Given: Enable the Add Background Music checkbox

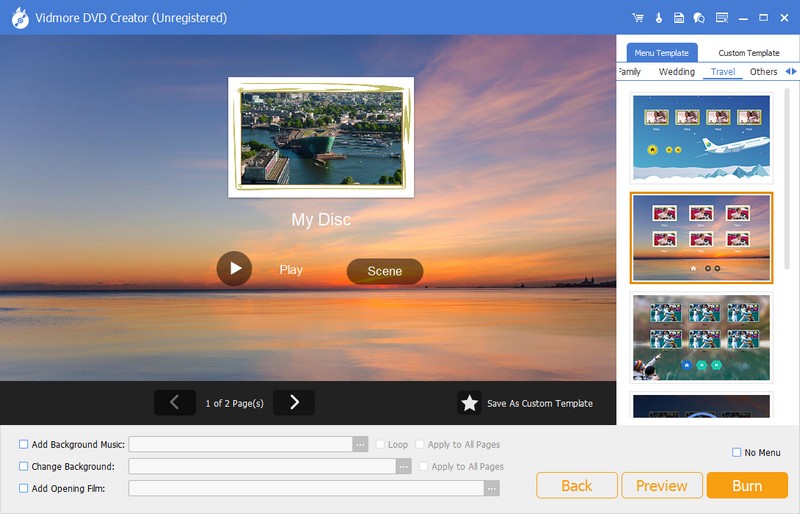Looking at the screenshot, I should [24, 444].
